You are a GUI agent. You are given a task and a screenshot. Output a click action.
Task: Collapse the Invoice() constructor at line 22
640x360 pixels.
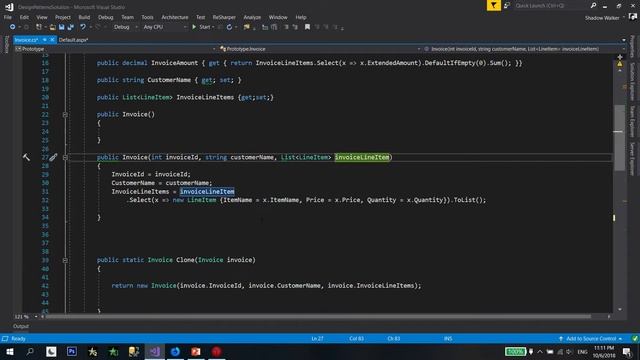tap(65, 115)
